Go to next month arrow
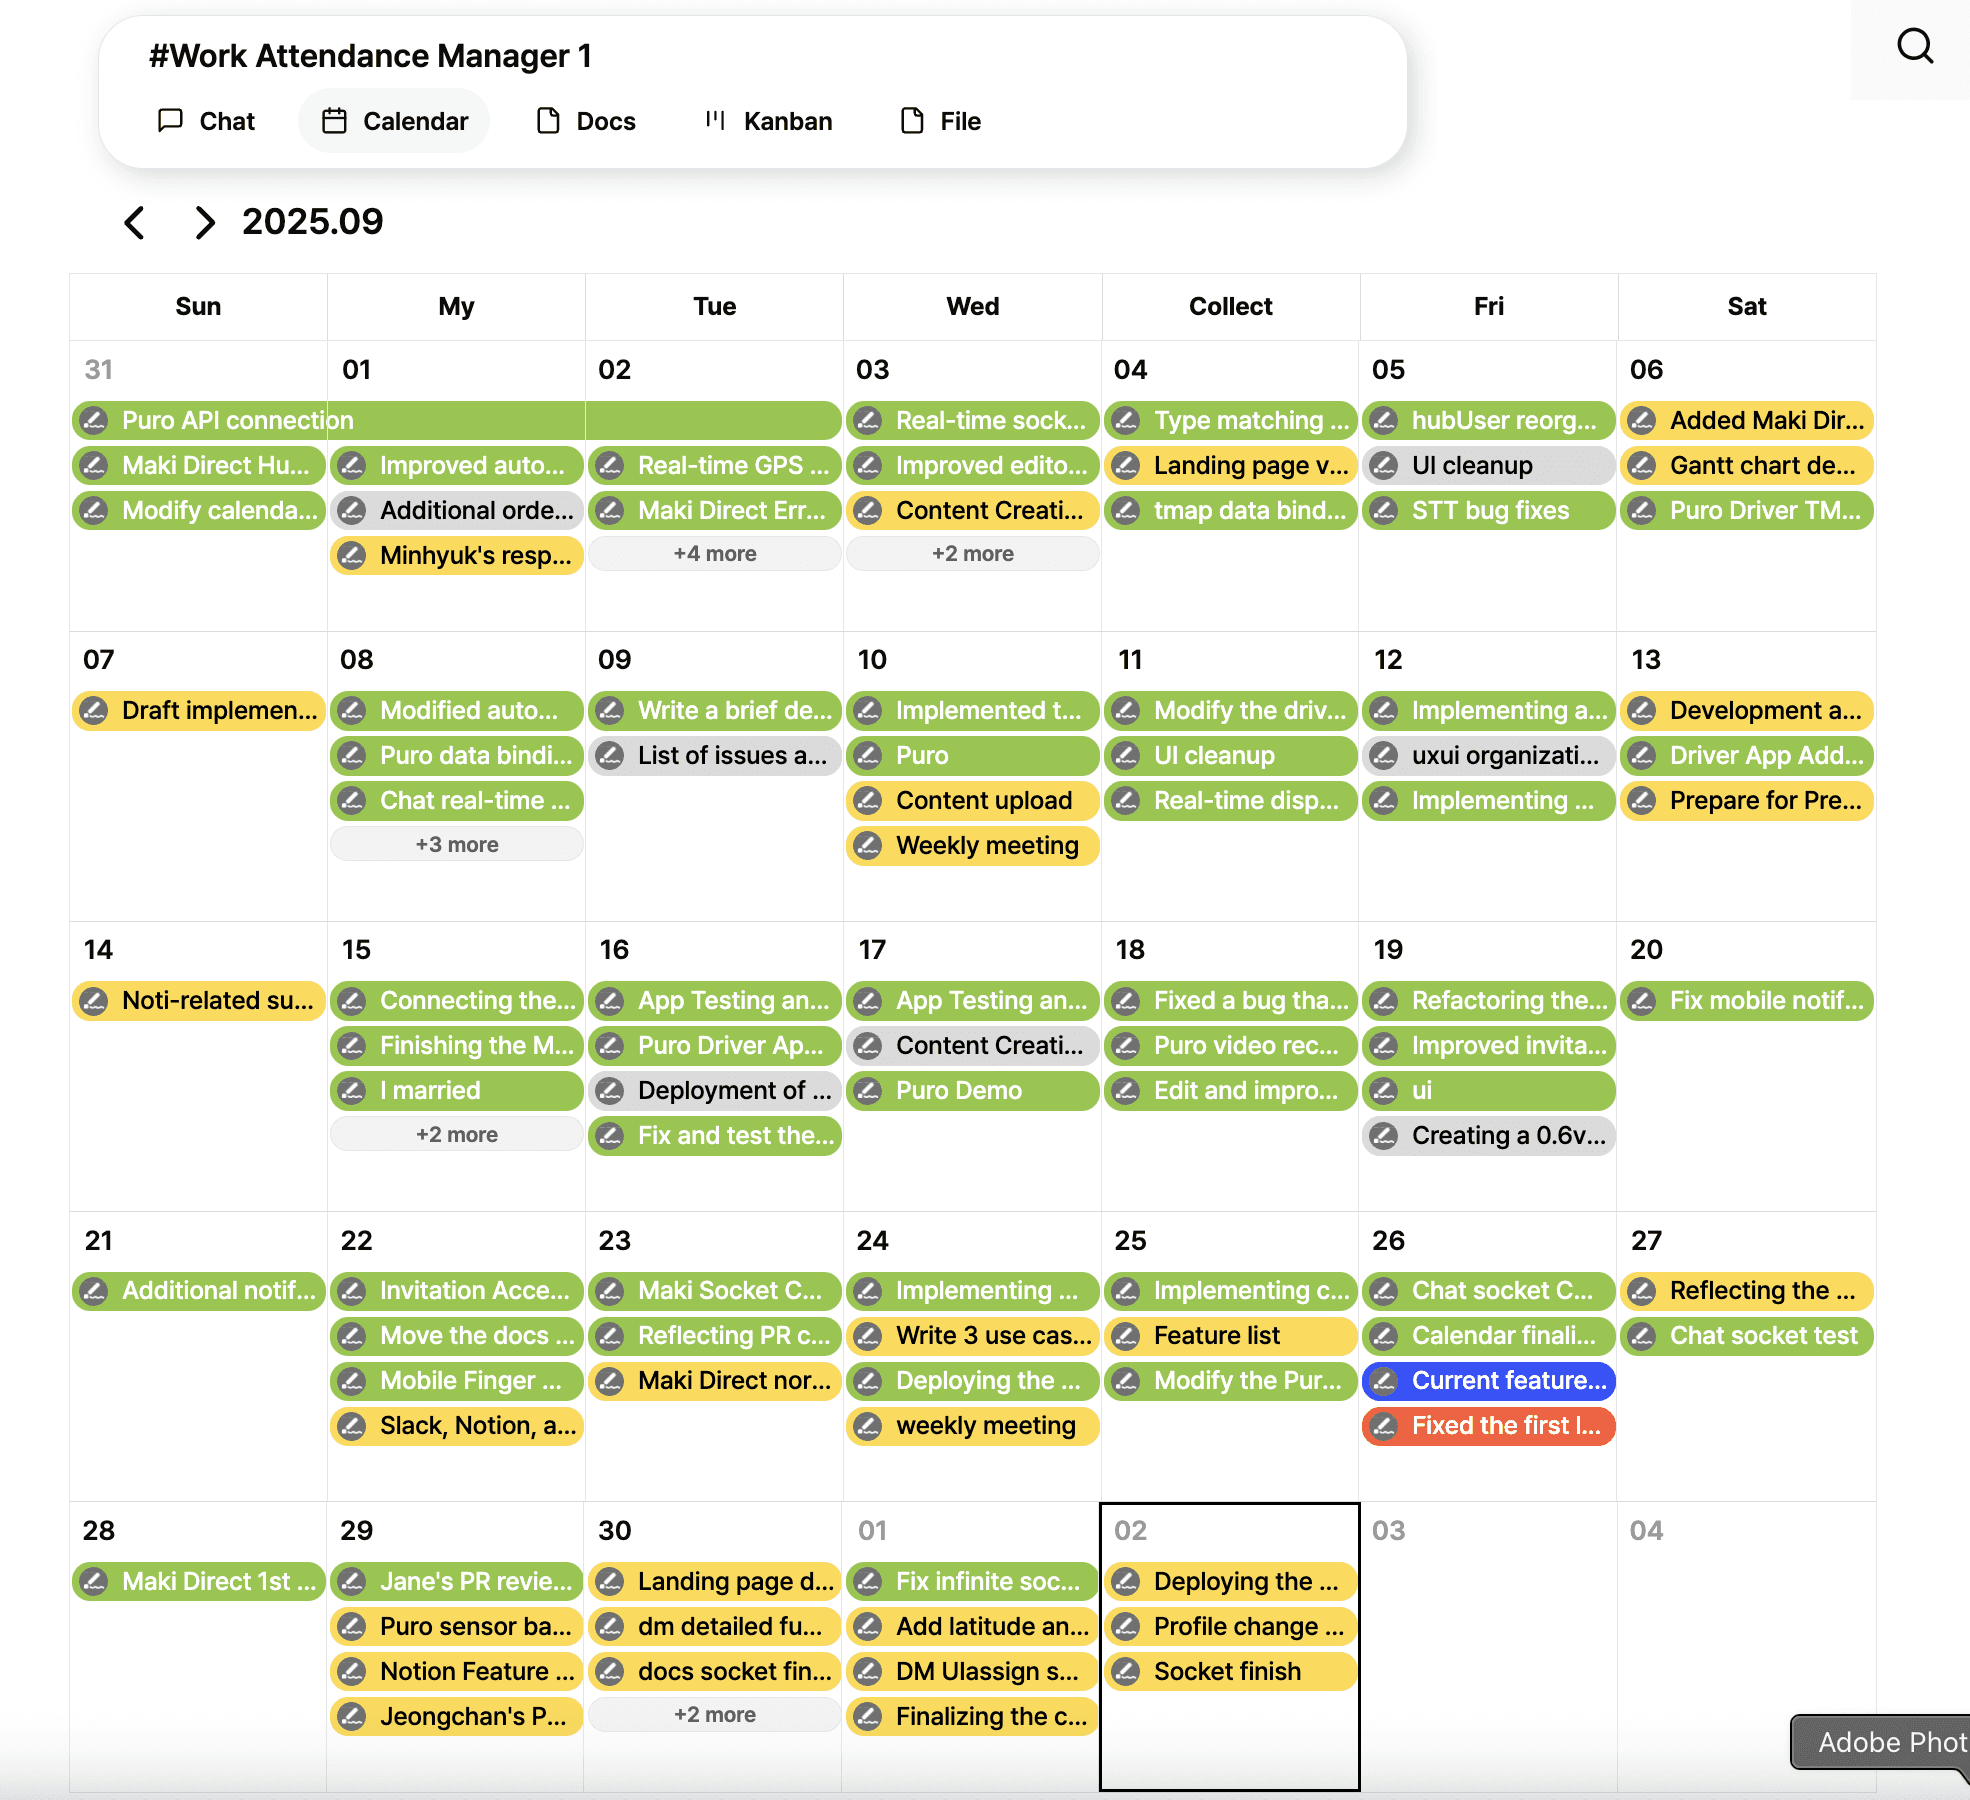 [204, 222]
